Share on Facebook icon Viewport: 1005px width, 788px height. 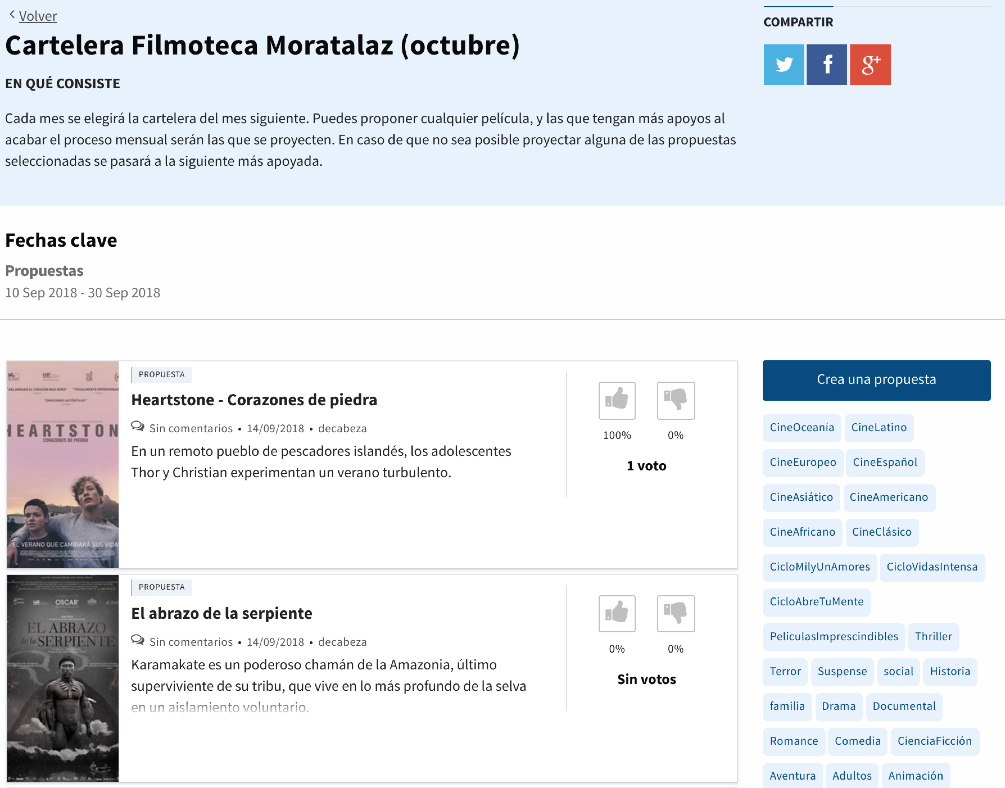pyautogui.click(x=827, y=65)
